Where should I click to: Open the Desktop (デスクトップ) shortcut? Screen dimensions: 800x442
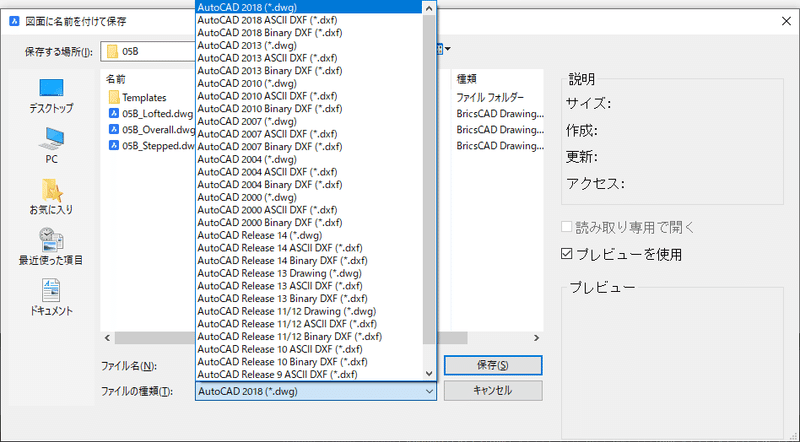click(51, 96)
